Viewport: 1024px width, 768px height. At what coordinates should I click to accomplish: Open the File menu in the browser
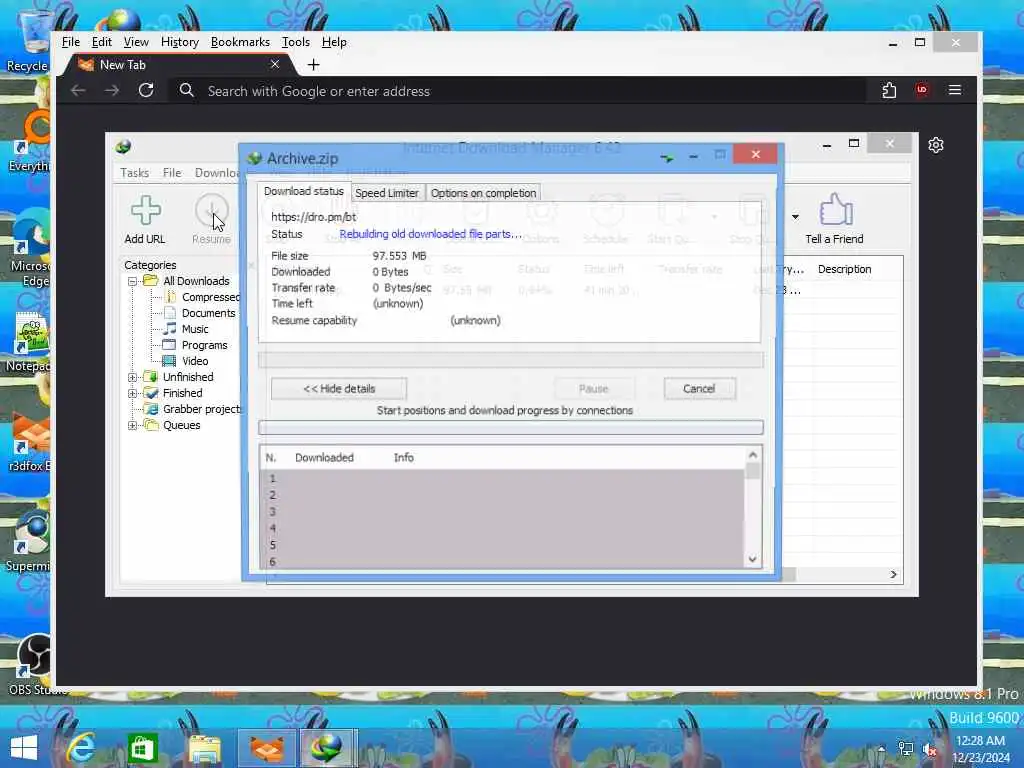[x=71, y=42]
